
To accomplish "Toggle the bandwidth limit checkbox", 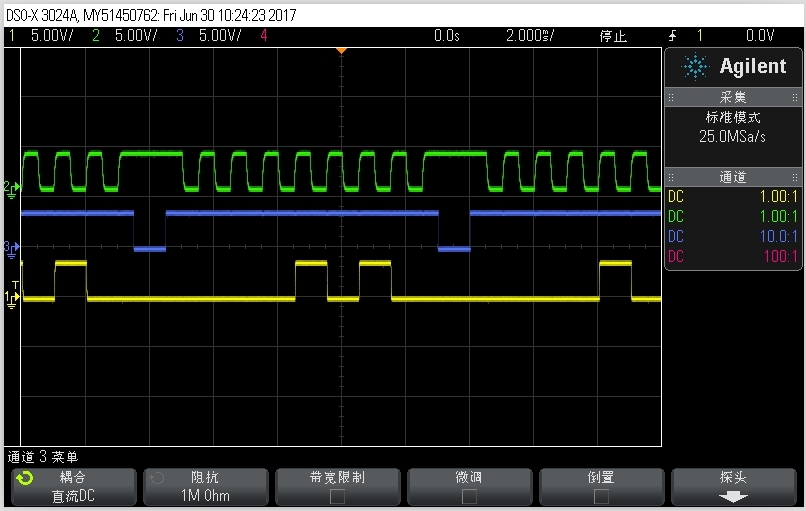I will pyautogui.click(x=337, y=497).
